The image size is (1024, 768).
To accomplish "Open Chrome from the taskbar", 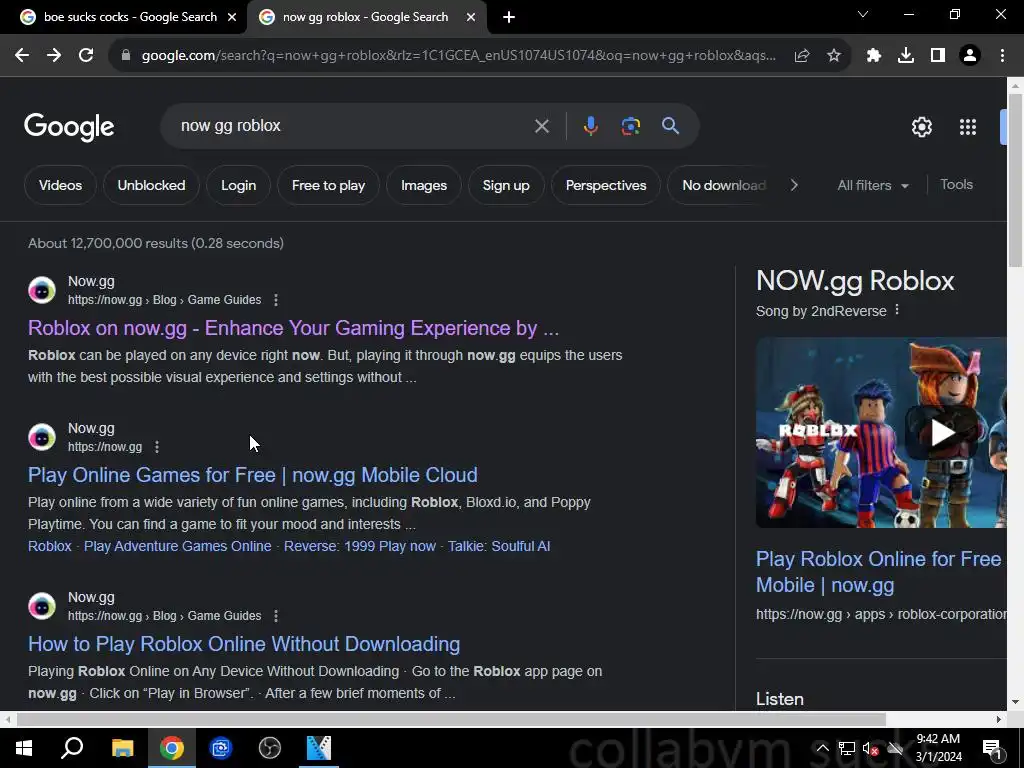I will click(171, 748).
